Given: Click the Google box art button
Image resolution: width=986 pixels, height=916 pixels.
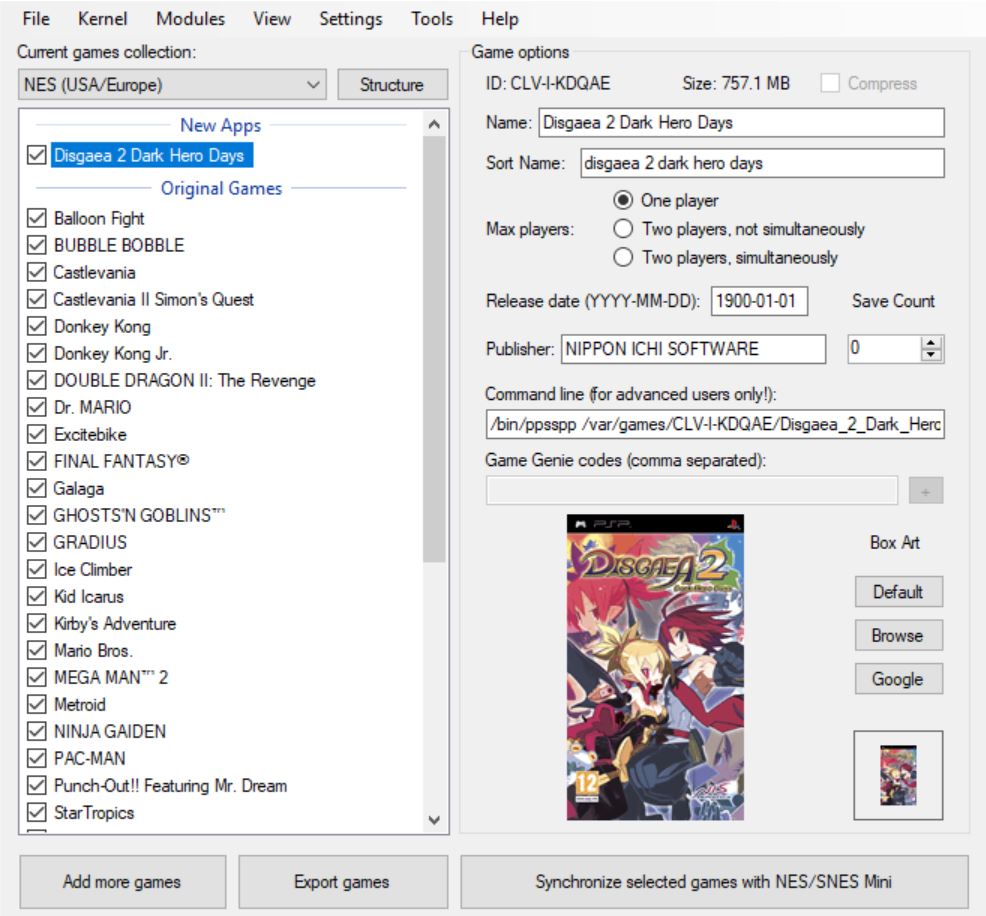Looking at the screenshot, I should (899, 679).
